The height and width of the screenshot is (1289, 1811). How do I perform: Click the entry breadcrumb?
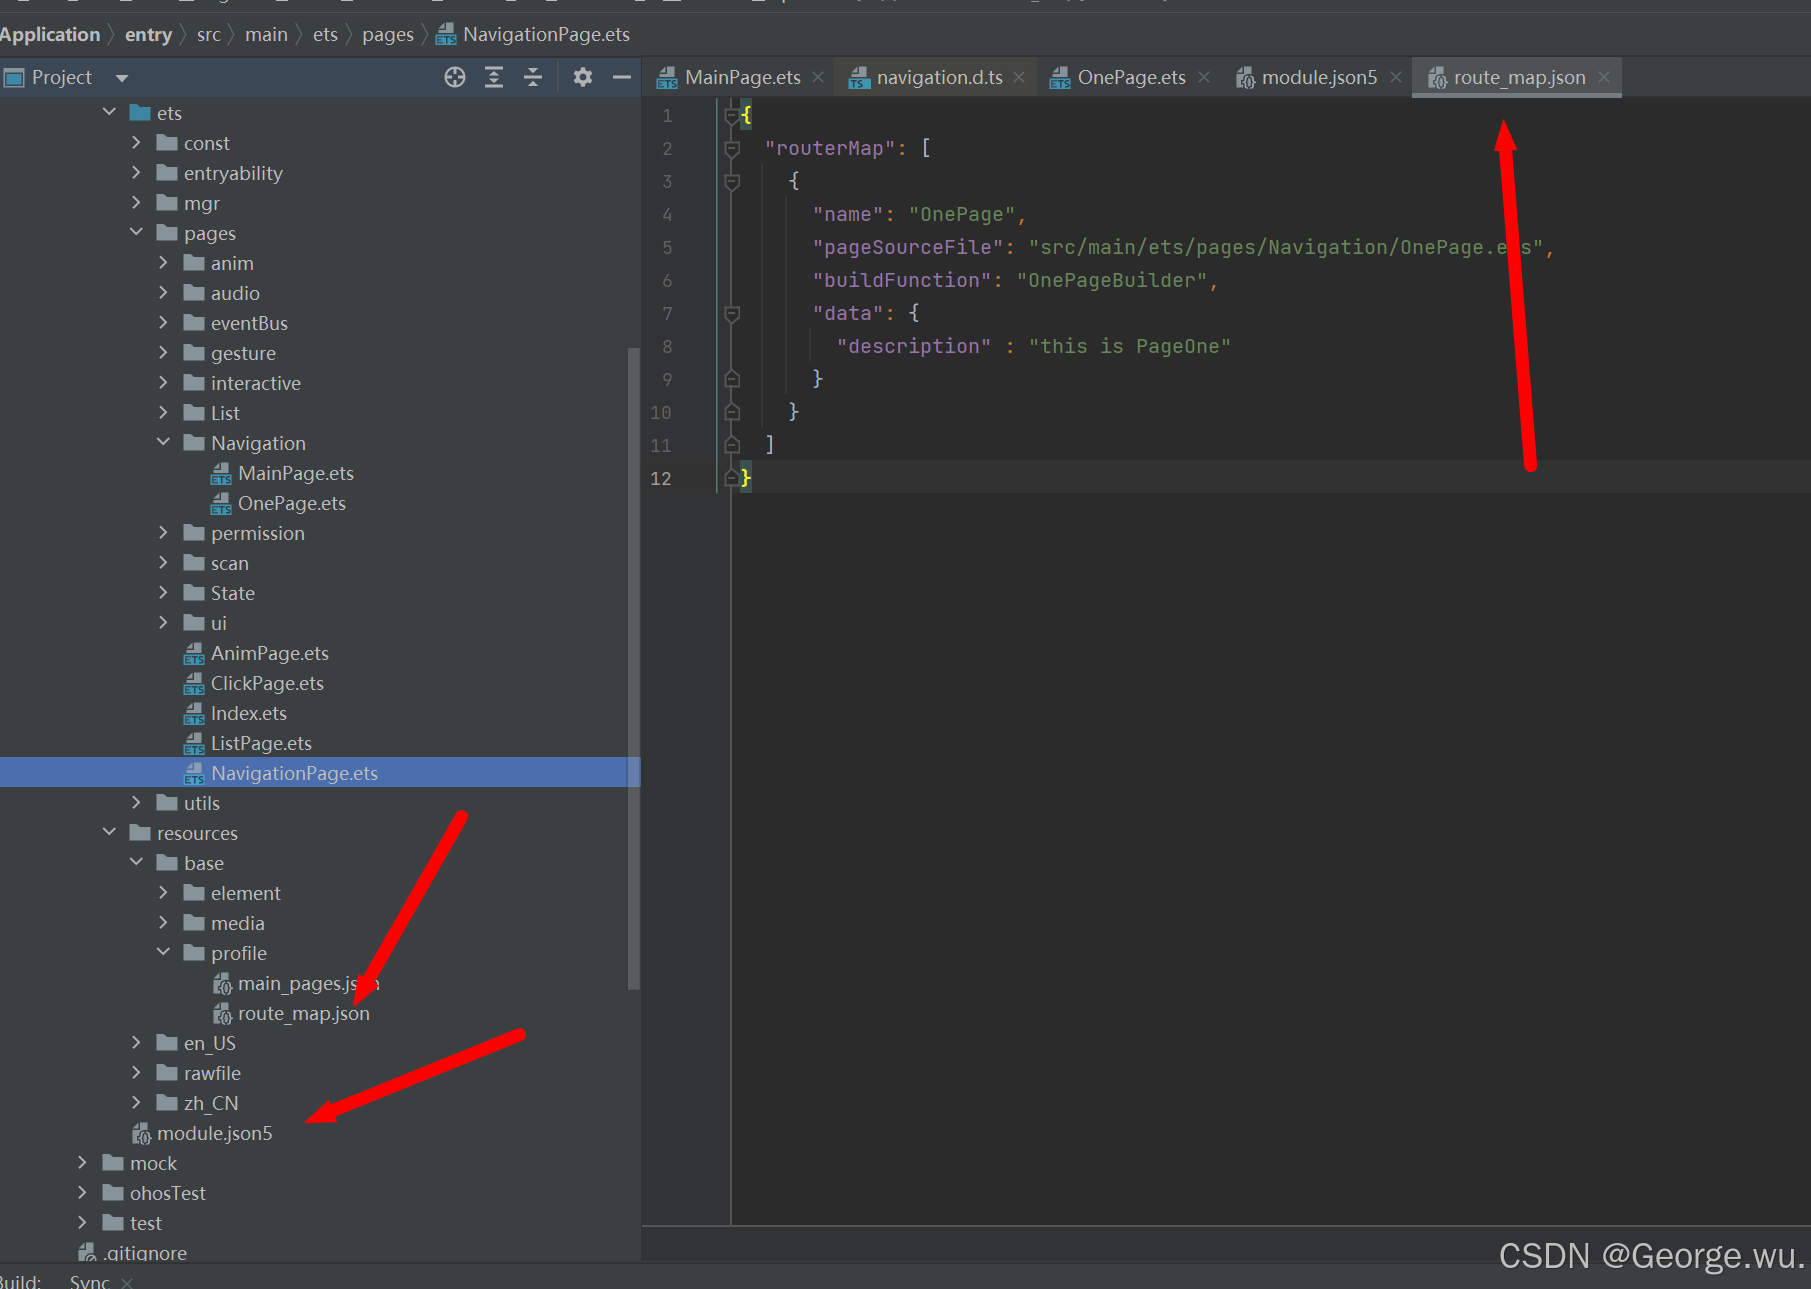pyautogui.click(x=148, y=35)
